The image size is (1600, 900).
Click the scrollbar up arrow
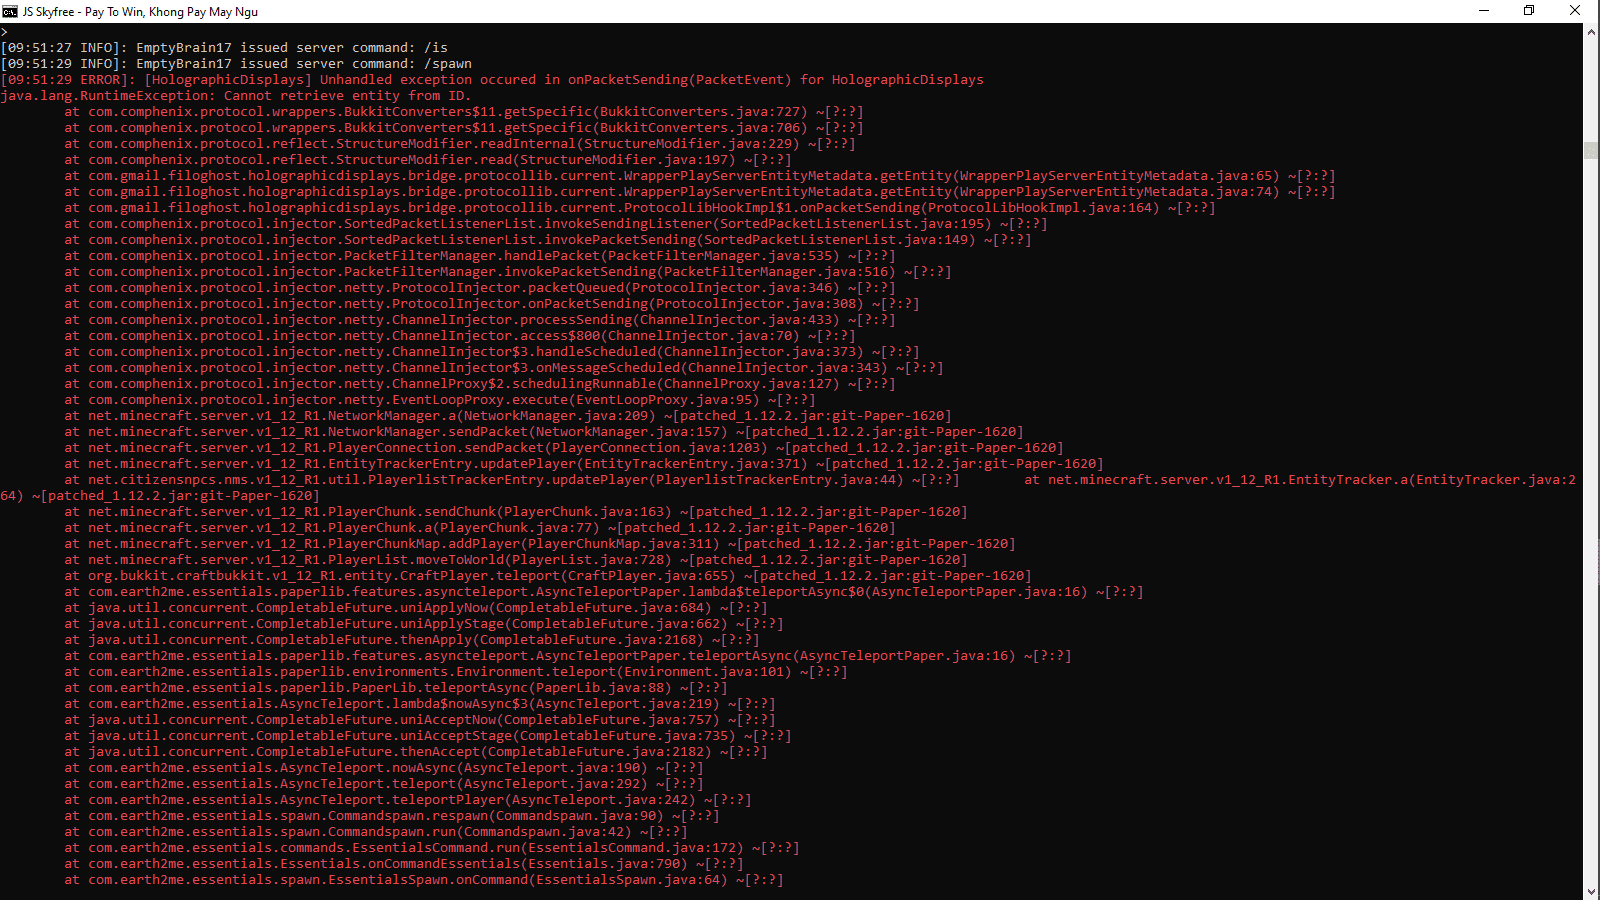pos(1591,32)
